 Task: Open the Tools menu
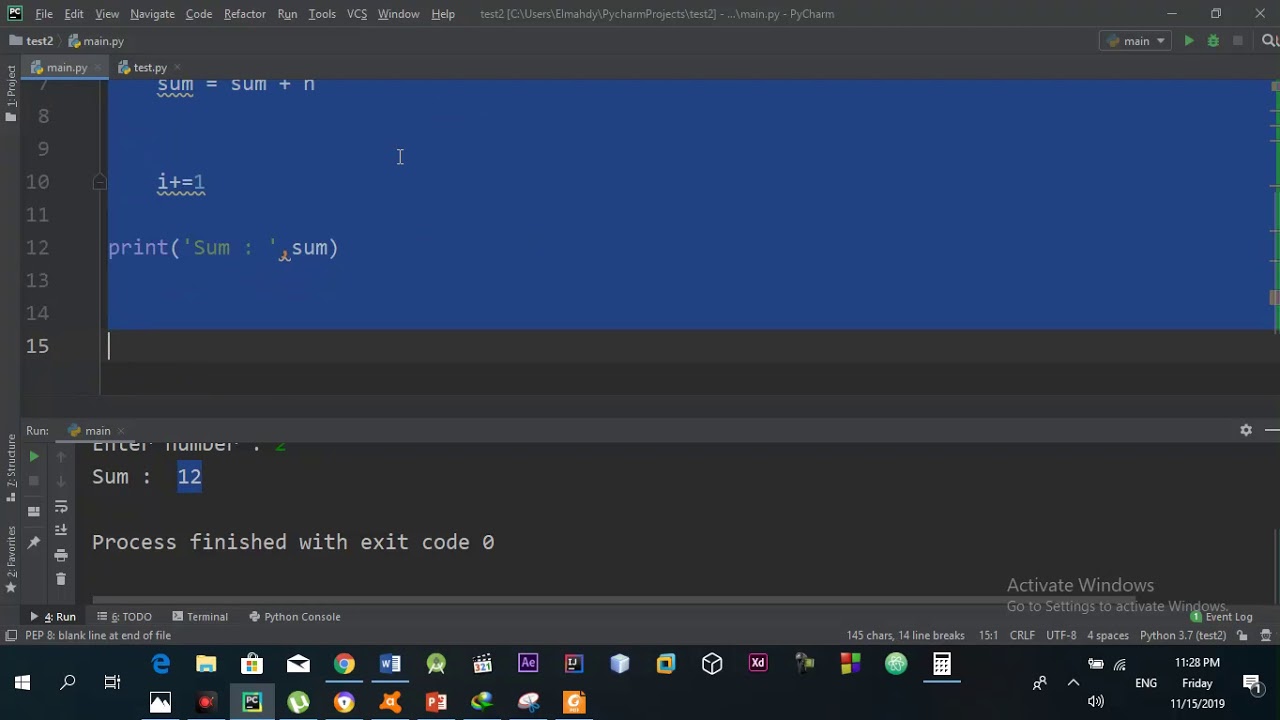pos(322,14)
